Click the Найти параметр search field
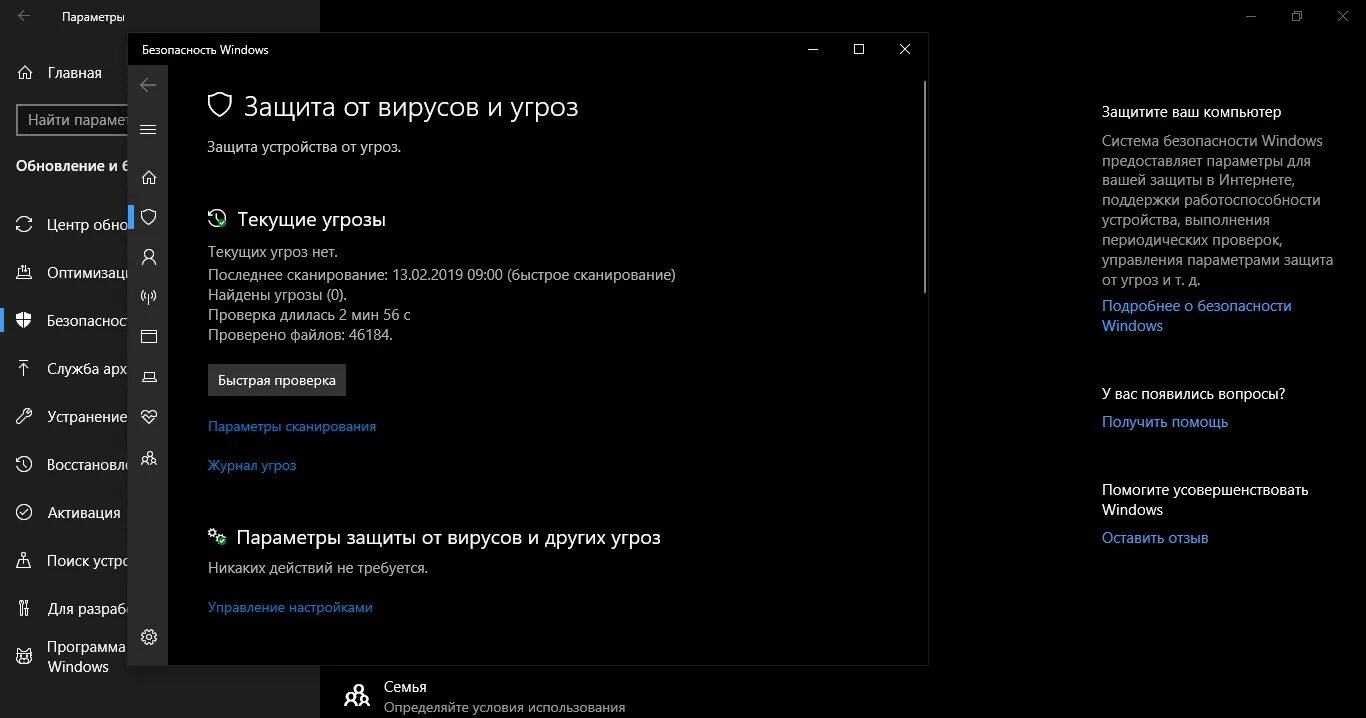 click(72, 120)
